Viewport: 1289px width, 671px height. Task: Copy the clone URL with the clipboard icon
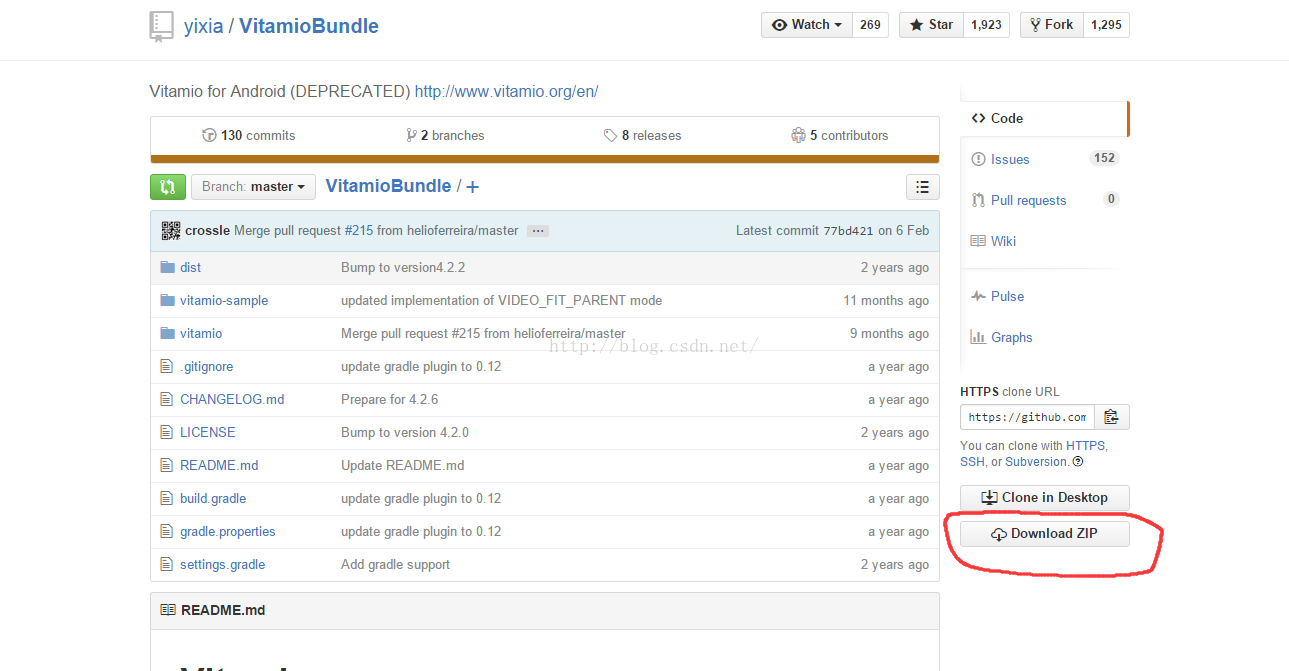pos(1111,417)
